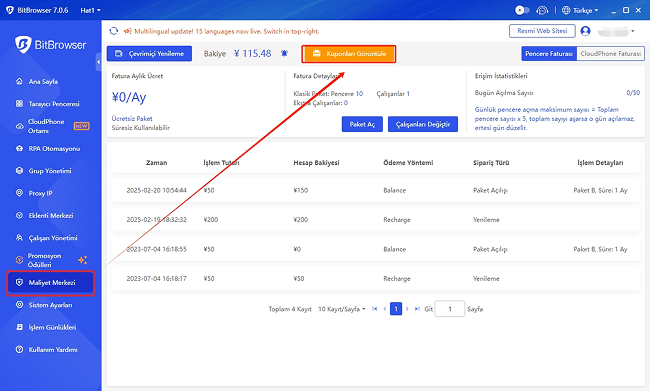Click the Git page number input
650x391 pixels.
click(450, 309)
